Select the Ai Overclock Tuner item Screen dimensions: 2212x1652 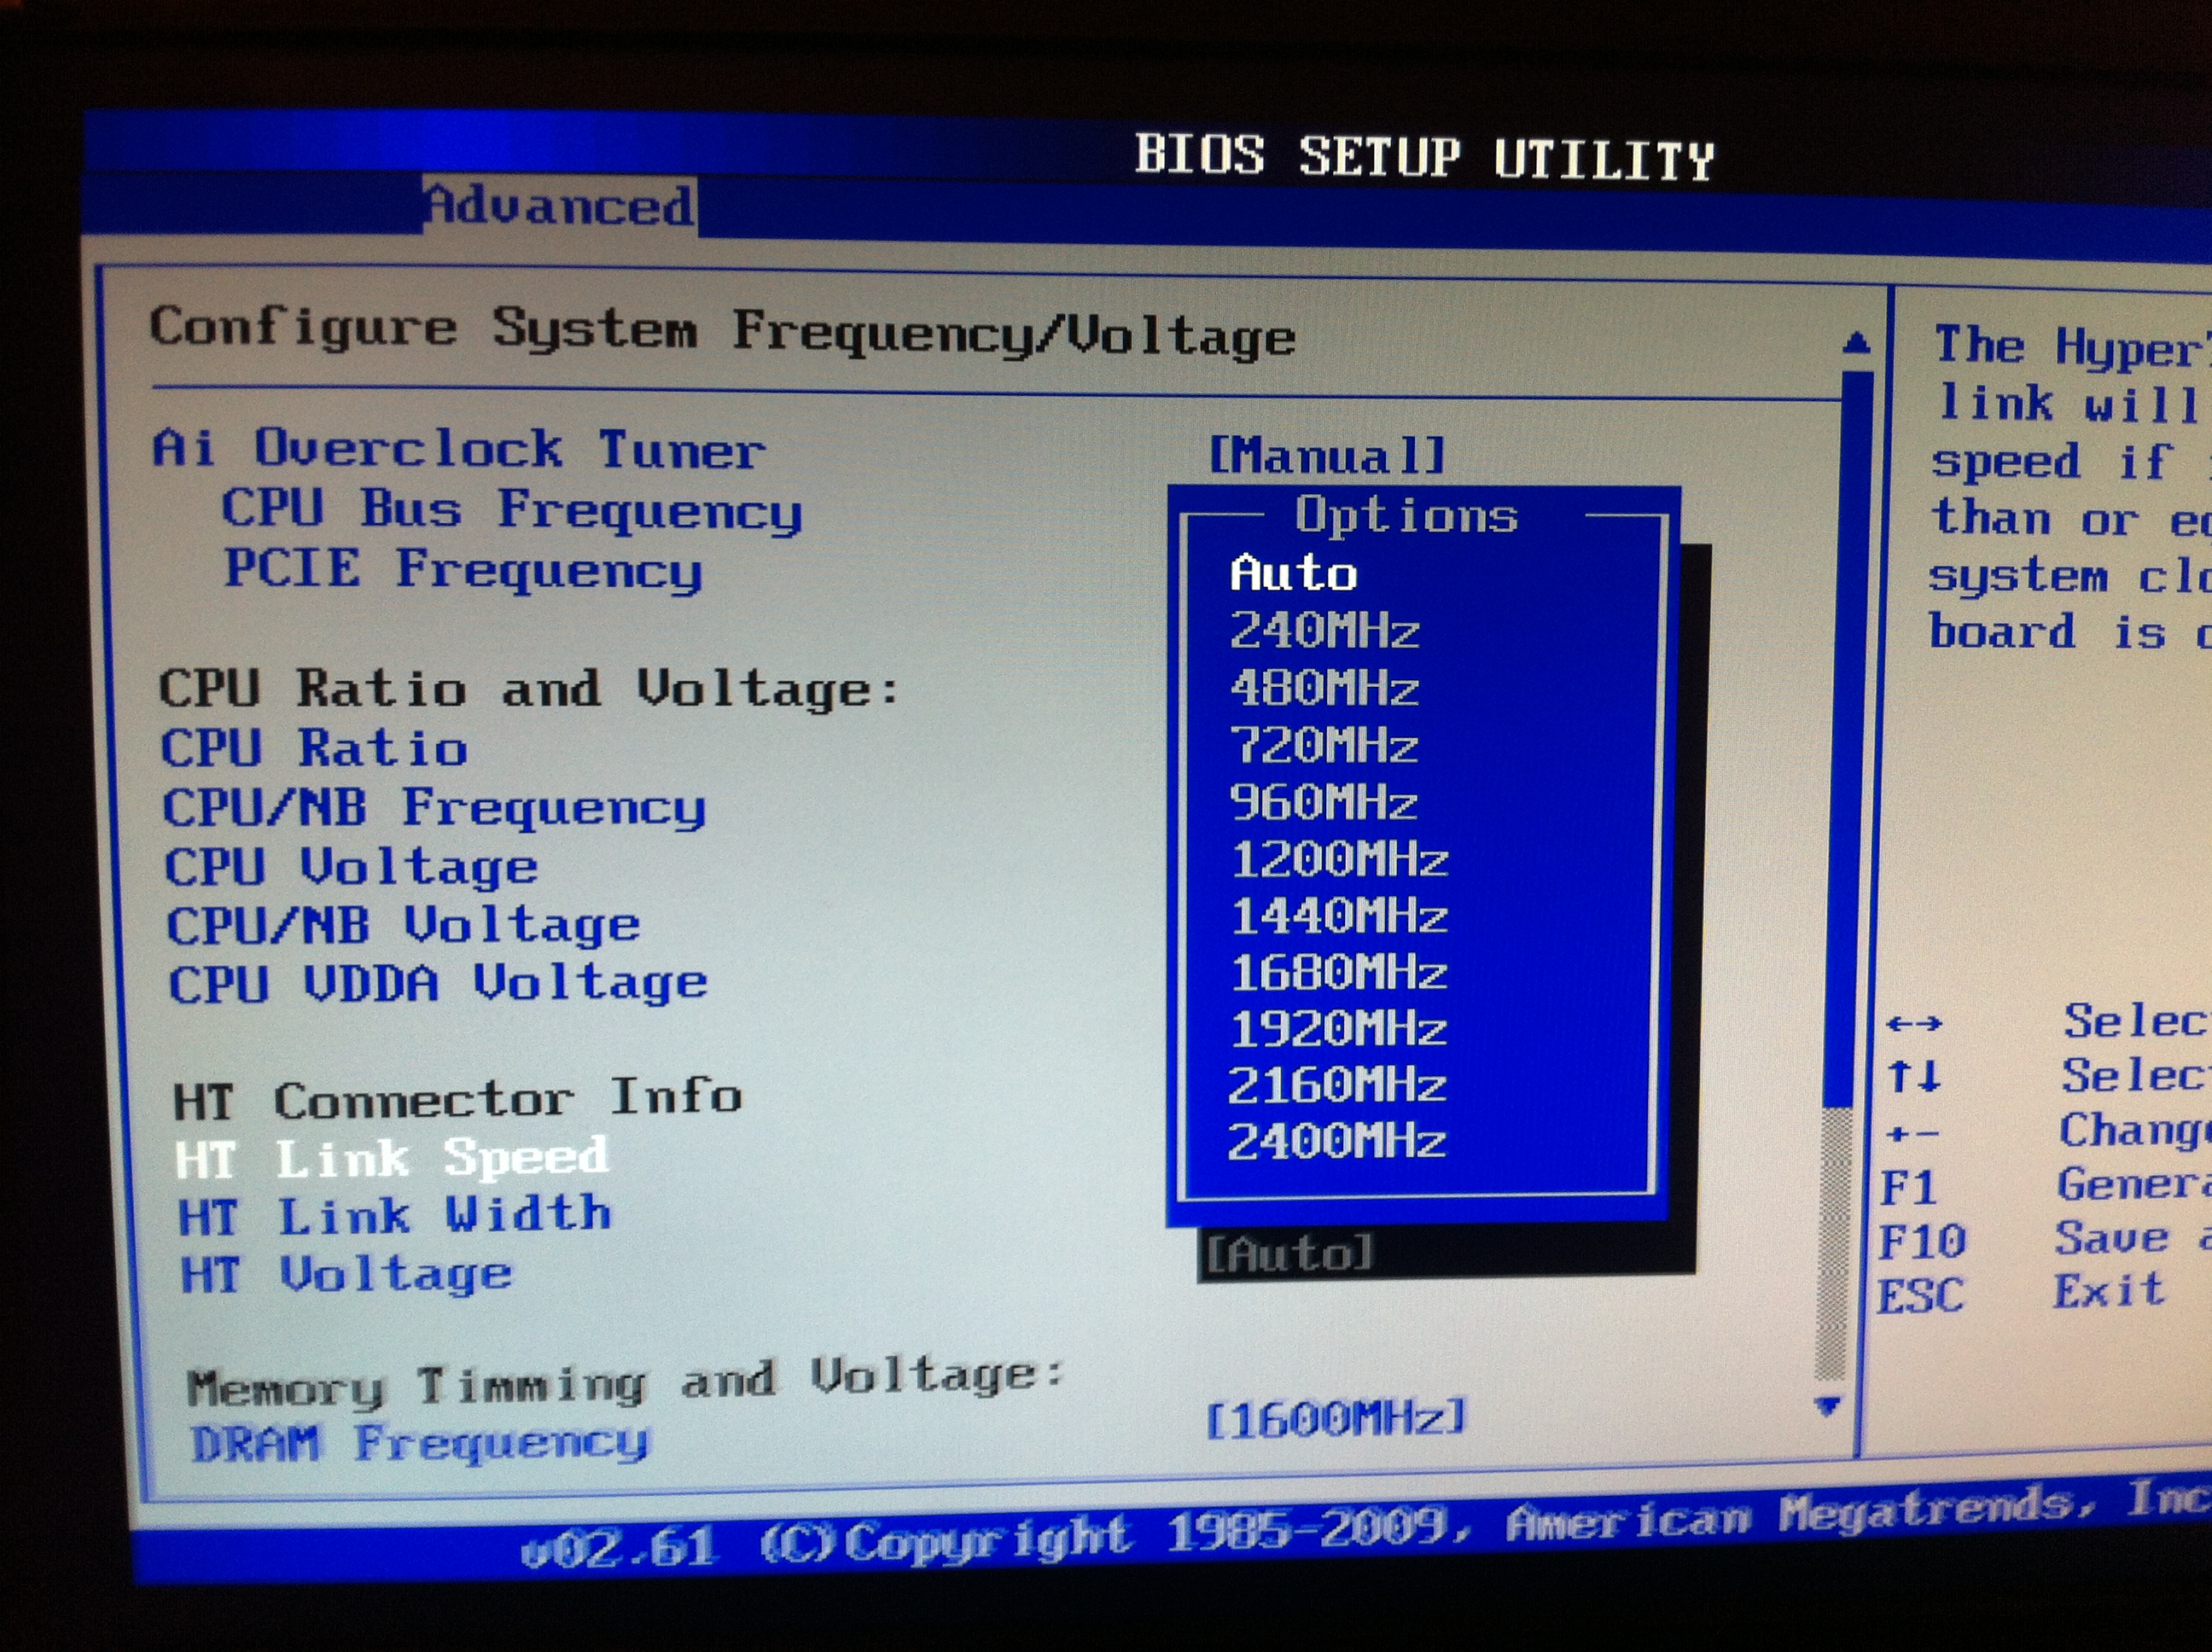pyautogui.click(x=458, y=448)
